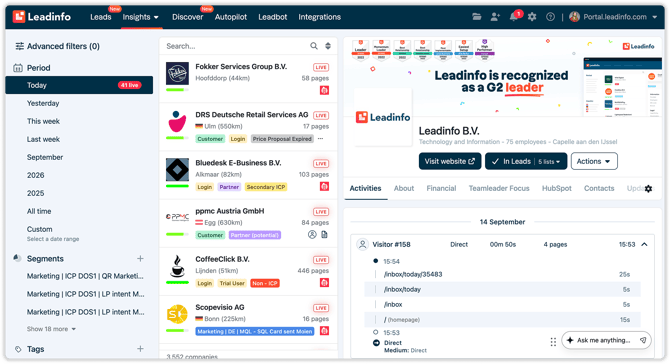
Task: Click document icon on ppmc Austria row
Action: coord(324,234)
